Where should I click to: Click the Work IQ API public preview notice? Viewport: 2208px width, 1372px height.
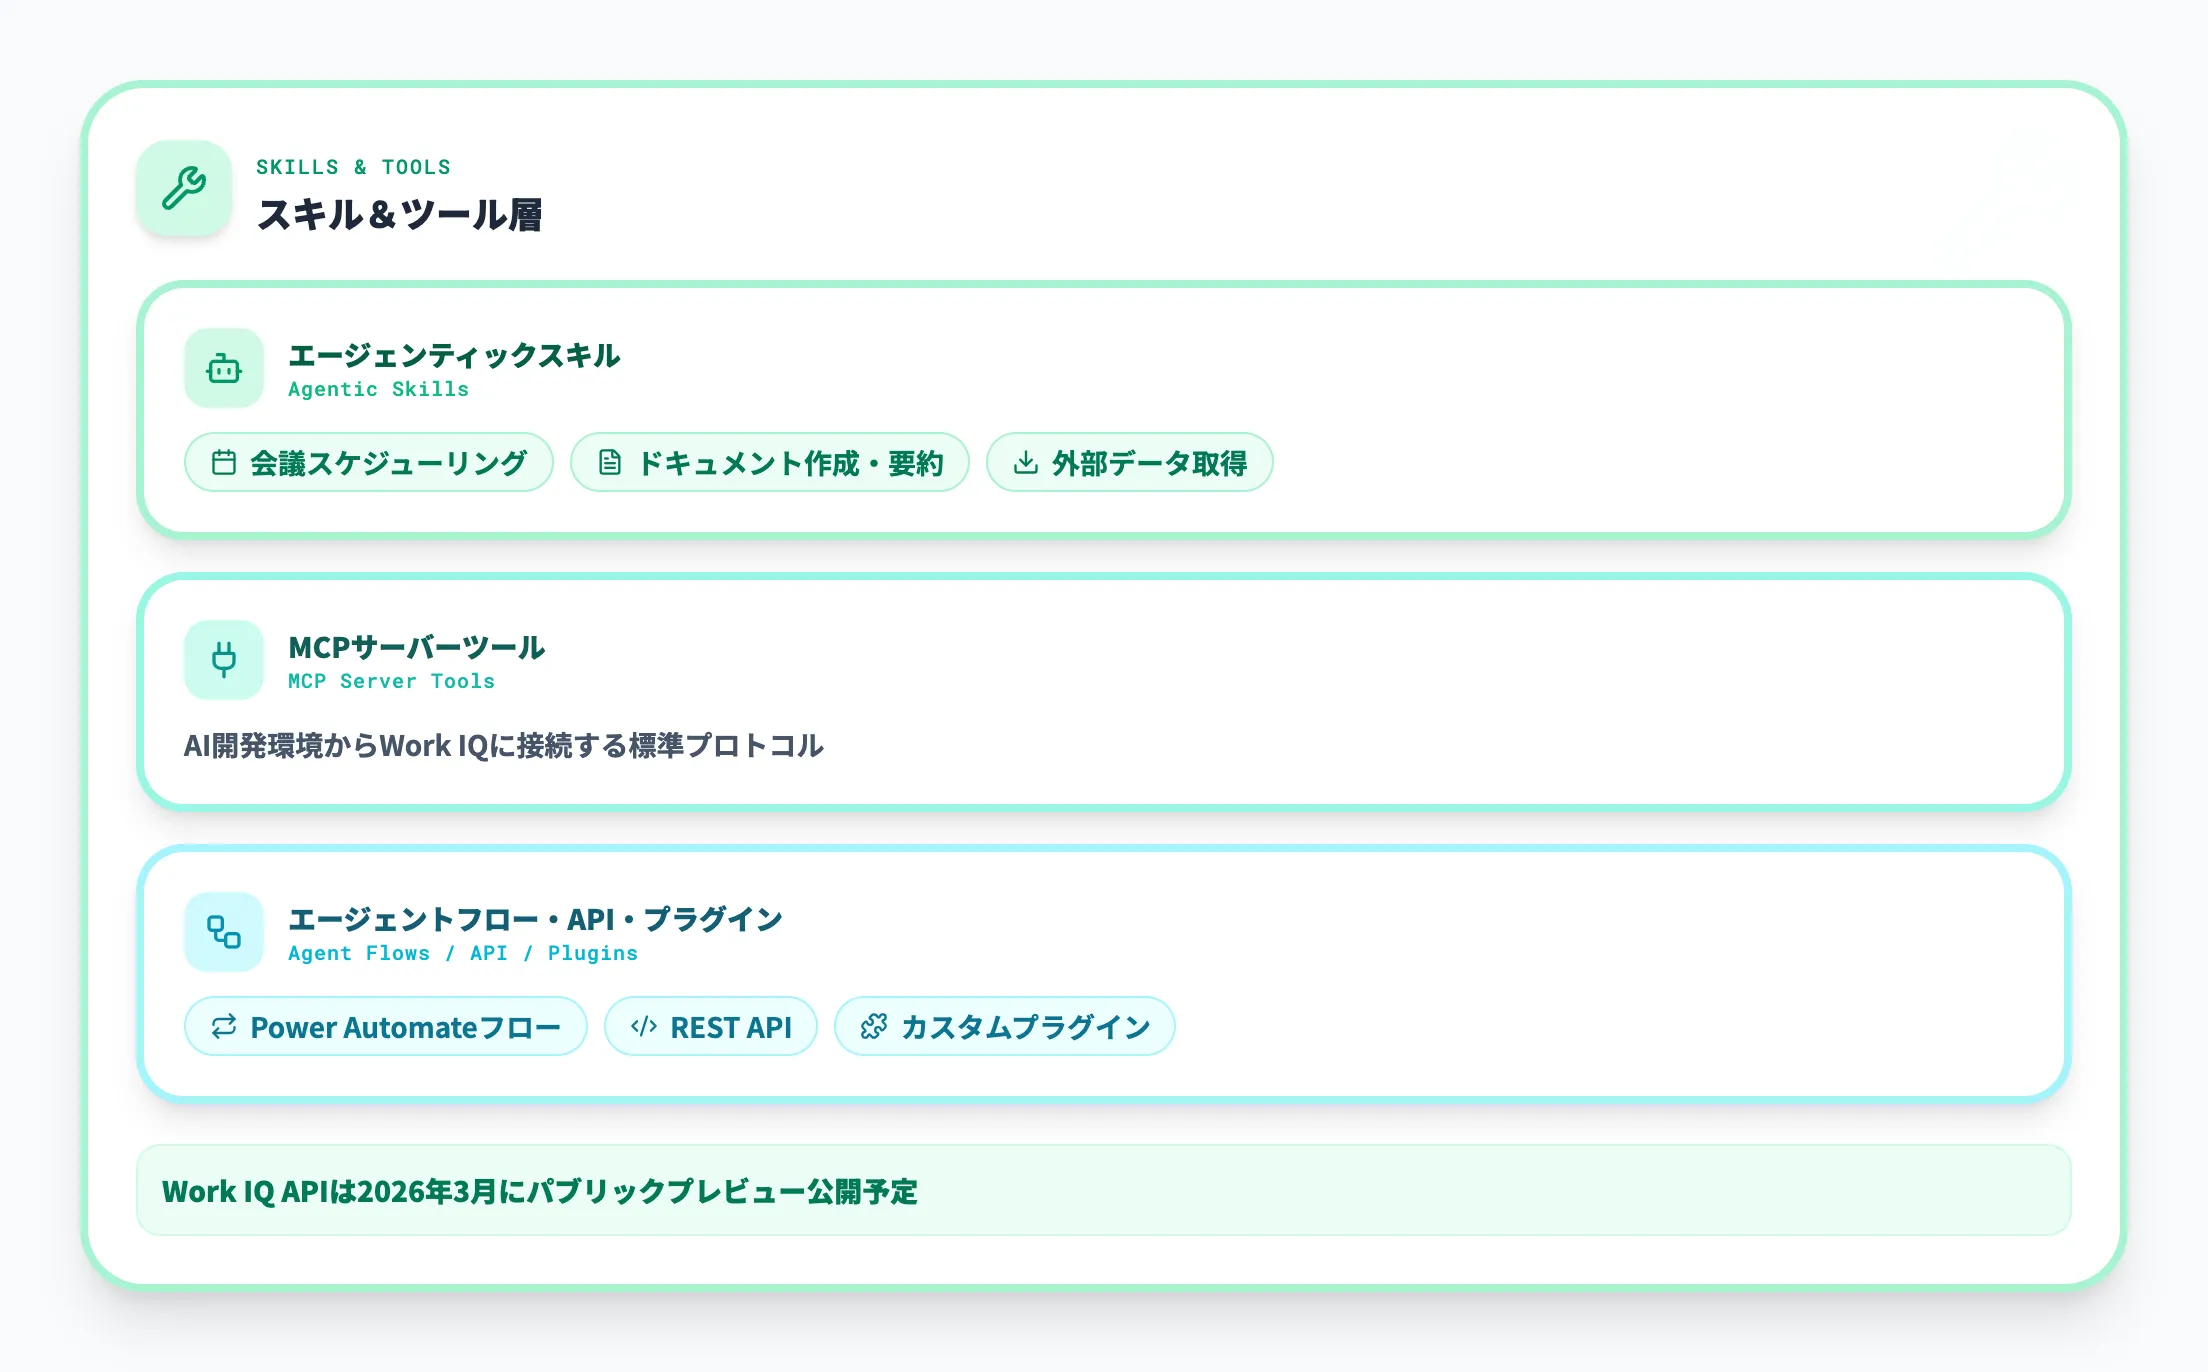tap(540, 1191)
